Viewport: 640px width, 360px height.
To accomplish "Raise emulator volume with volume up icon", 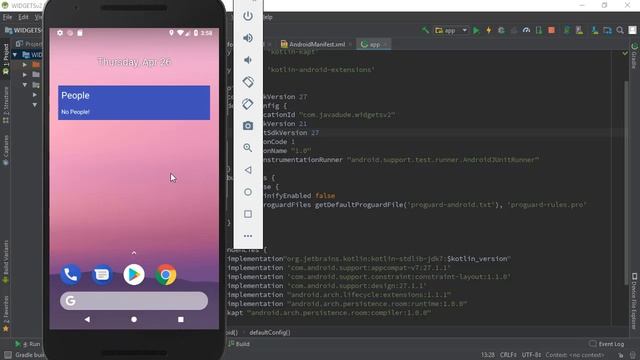I will coord(248,38).
